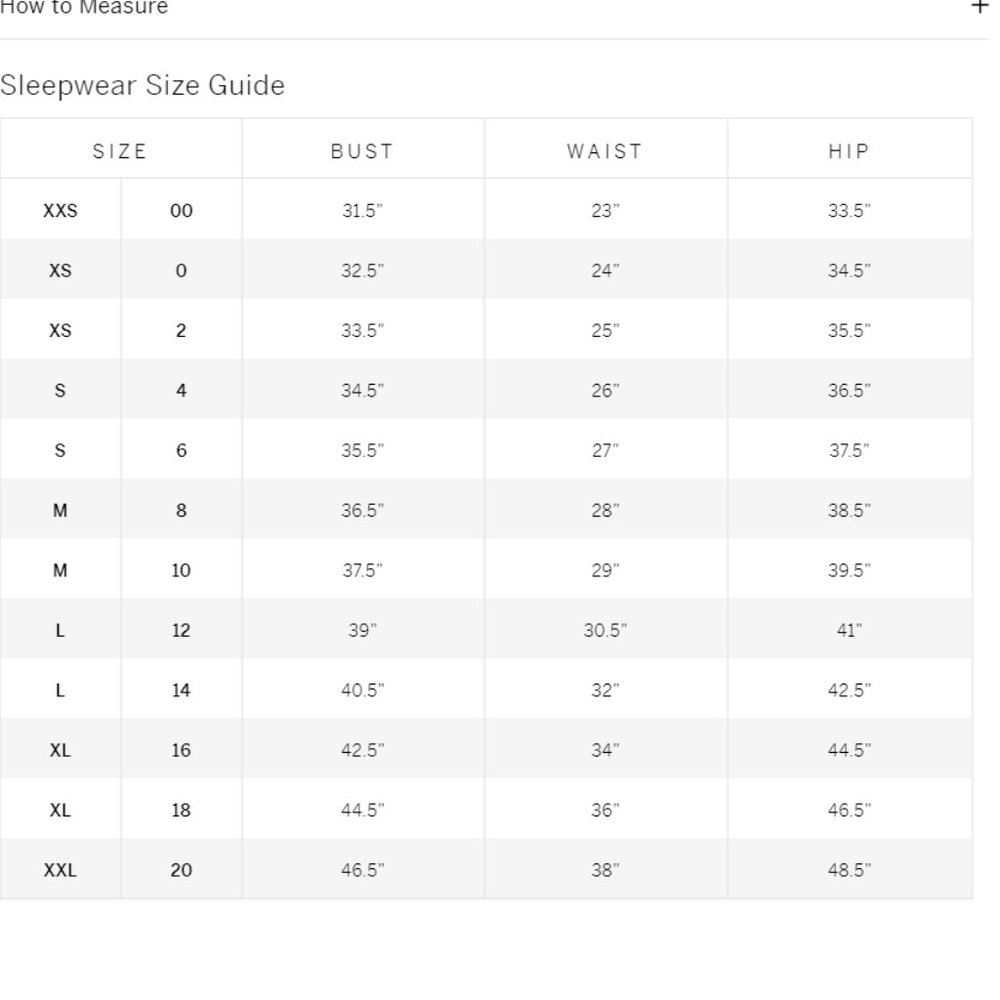
Task: Select the numeric size 12 cell
Action: coord(181,630)
